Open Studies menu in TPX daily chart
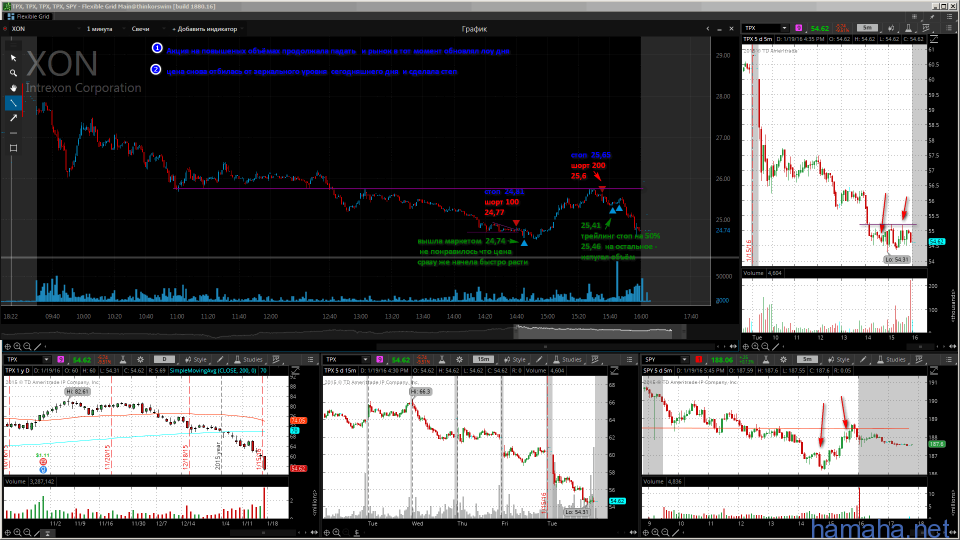The height and width of the screenshot is (540, 960). coord(248,359)
